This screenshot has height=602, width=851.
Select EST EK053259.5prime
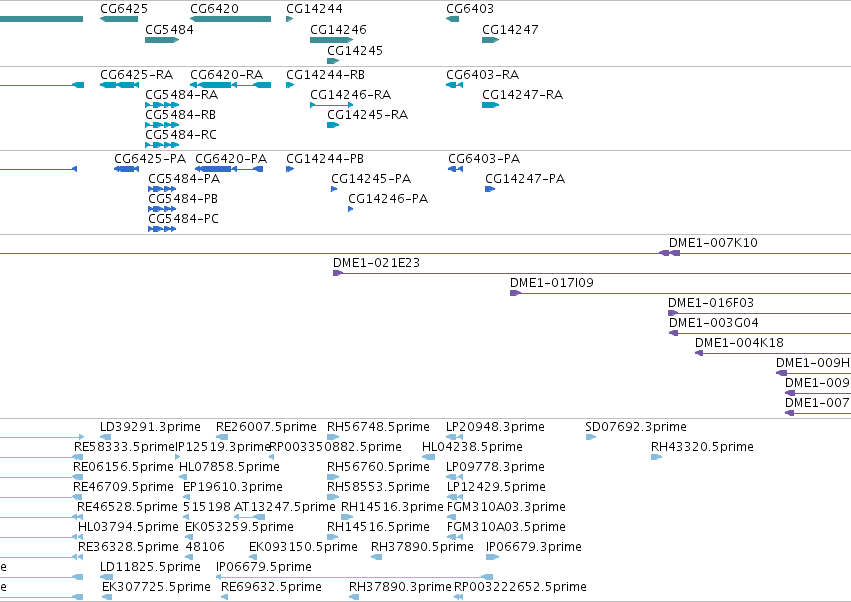point(239,527)
